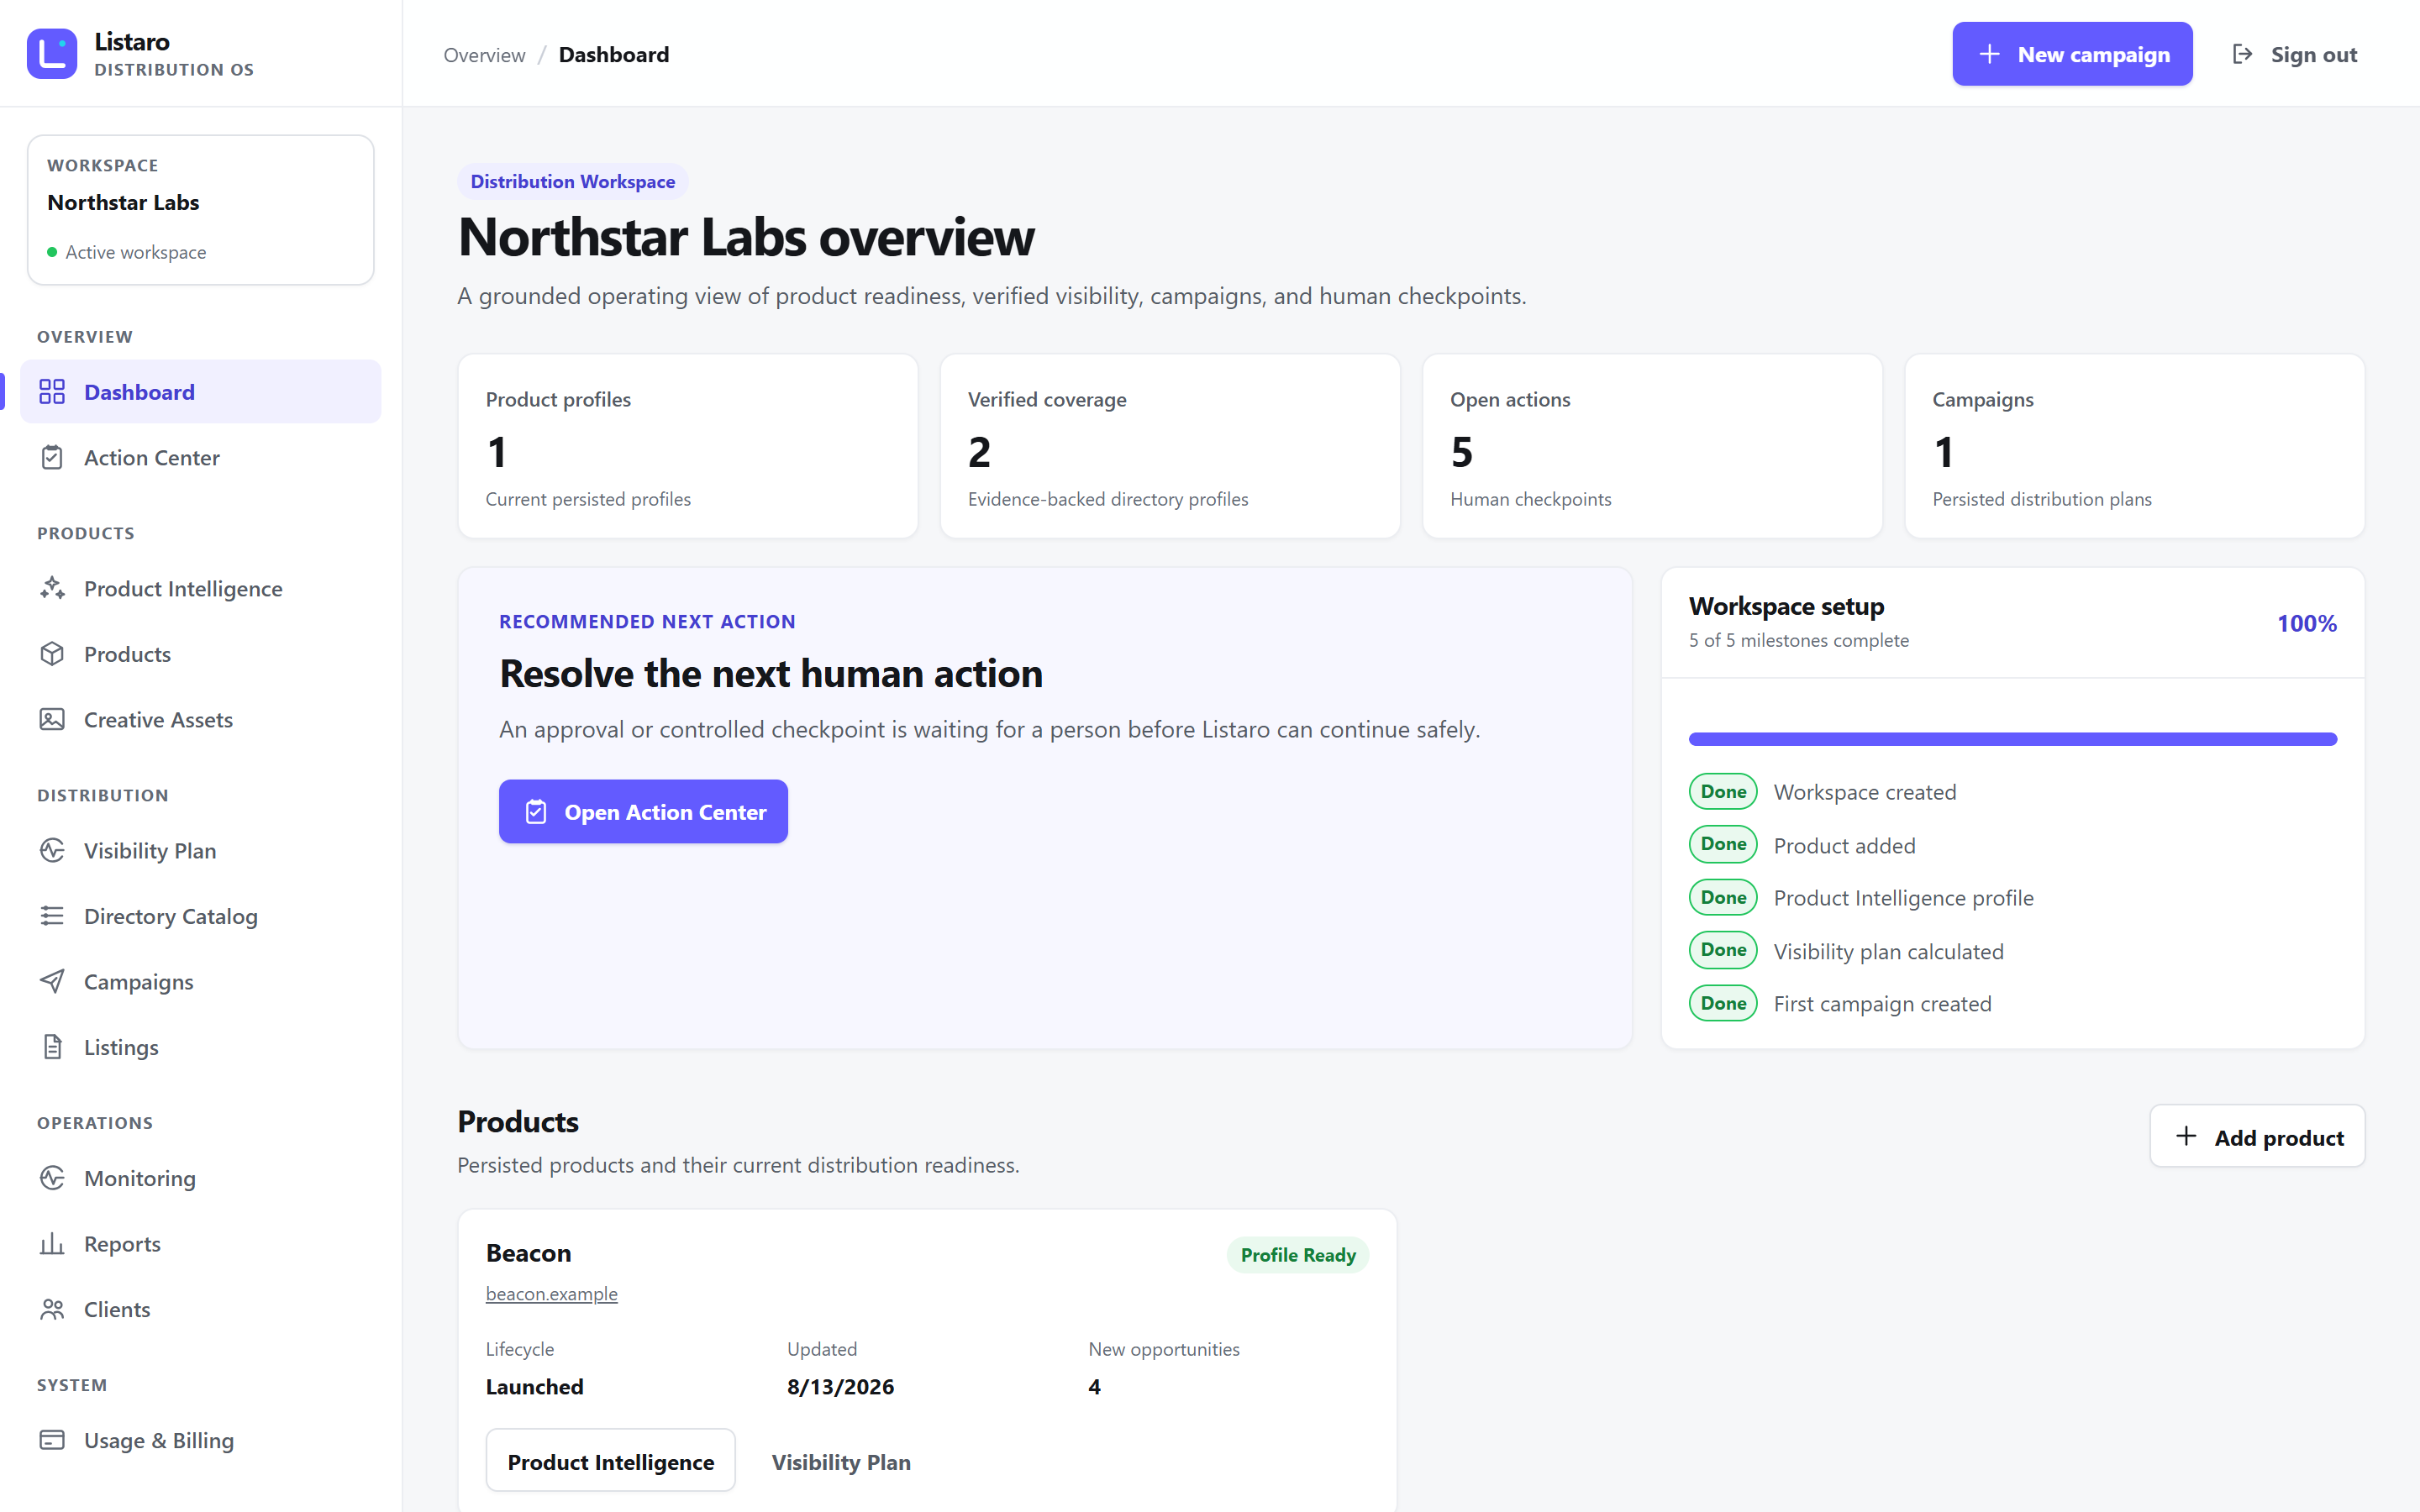Click the Listings document icon
2420x1512 pixels.
pyautogui.click(x=52, y=1047)
